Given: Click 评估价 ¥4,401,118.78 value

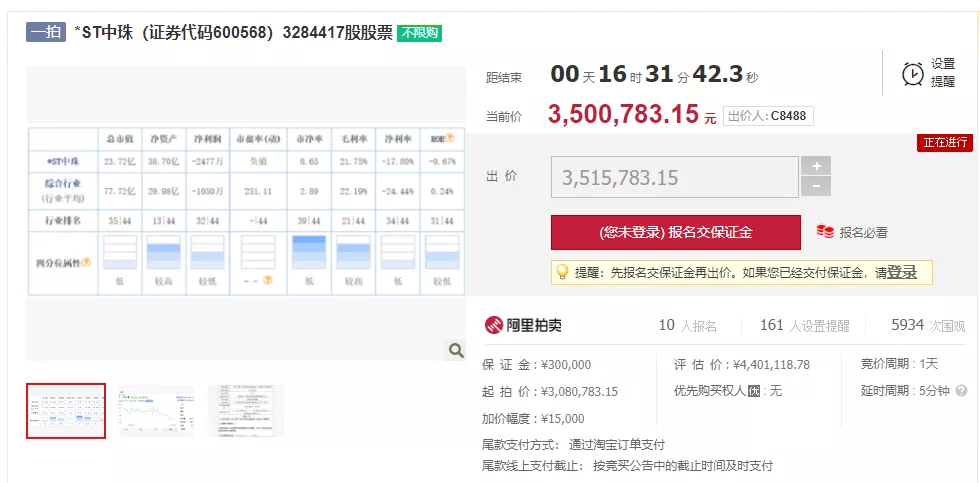Looking at the screenshot, I should click(771, 365).
